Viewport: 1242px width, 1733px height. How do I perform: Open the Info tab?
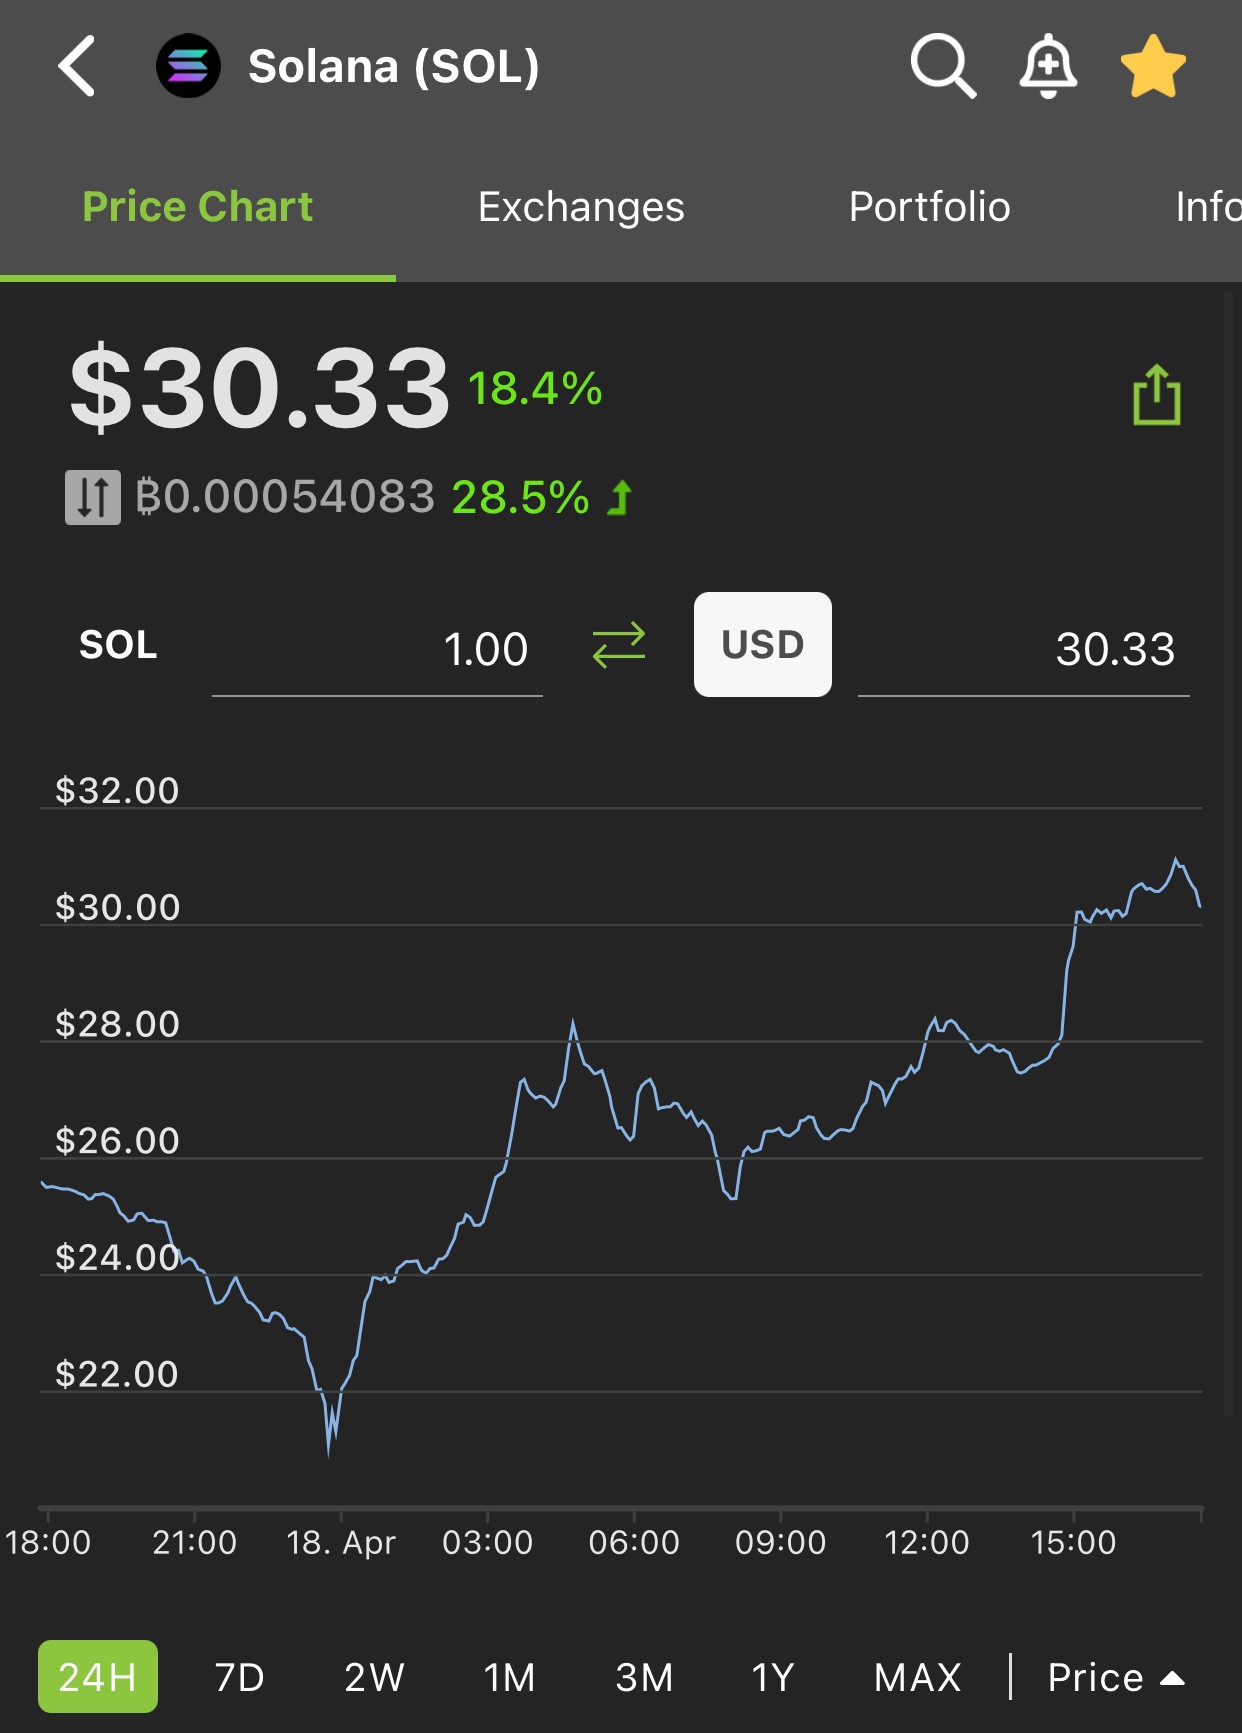[1208, 207]
